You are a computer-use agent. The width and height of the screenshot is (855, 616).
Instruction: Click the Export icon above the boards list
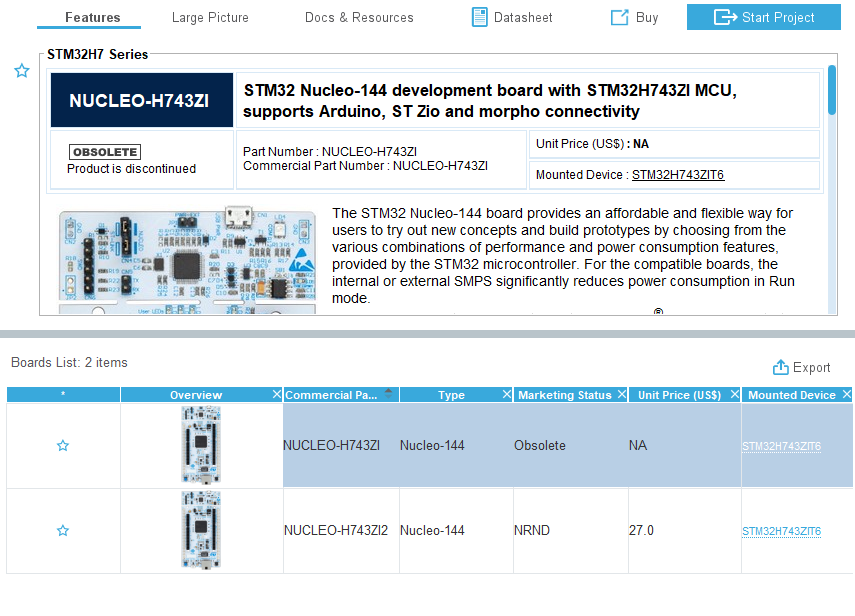point(780,367)
